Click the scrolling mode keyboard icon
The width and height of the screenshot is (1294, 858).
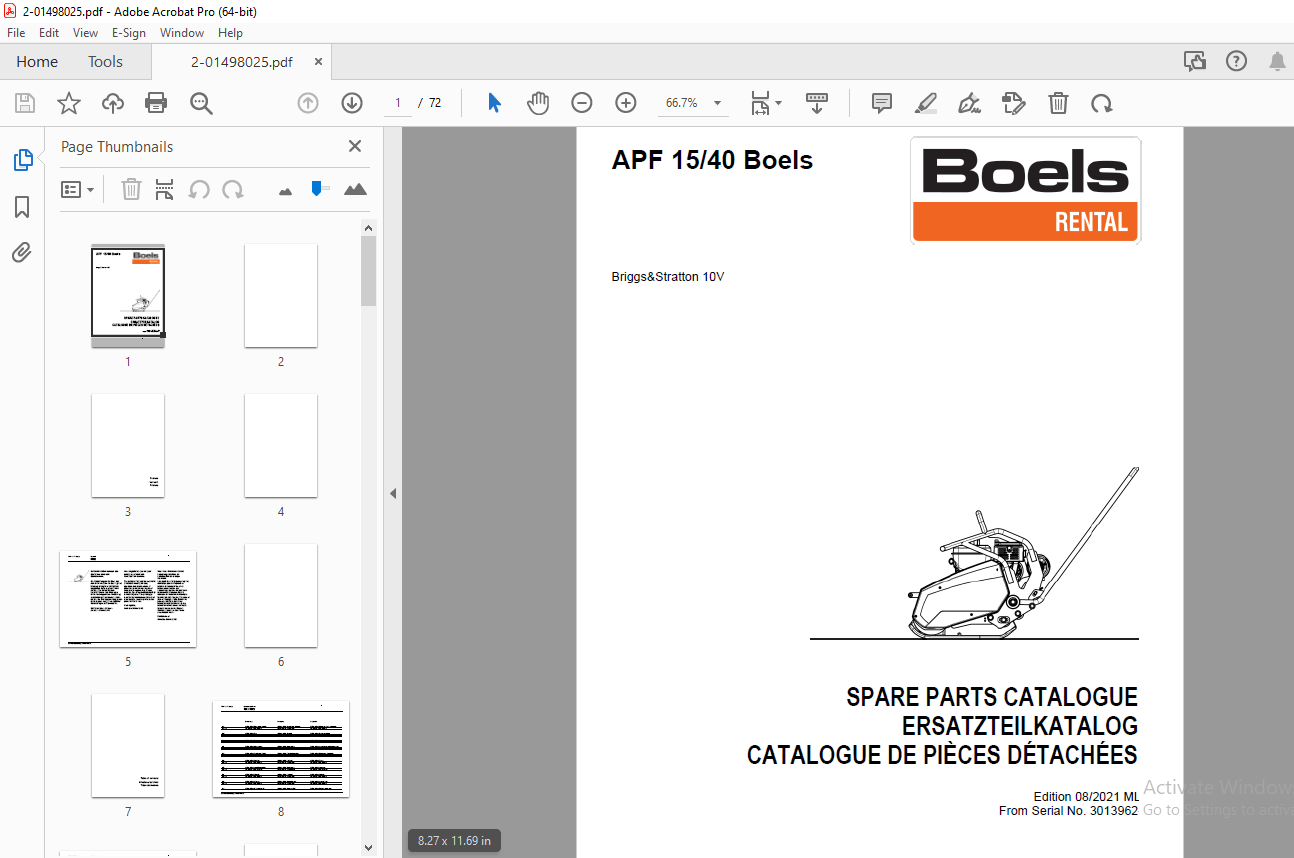coord(817,103)
